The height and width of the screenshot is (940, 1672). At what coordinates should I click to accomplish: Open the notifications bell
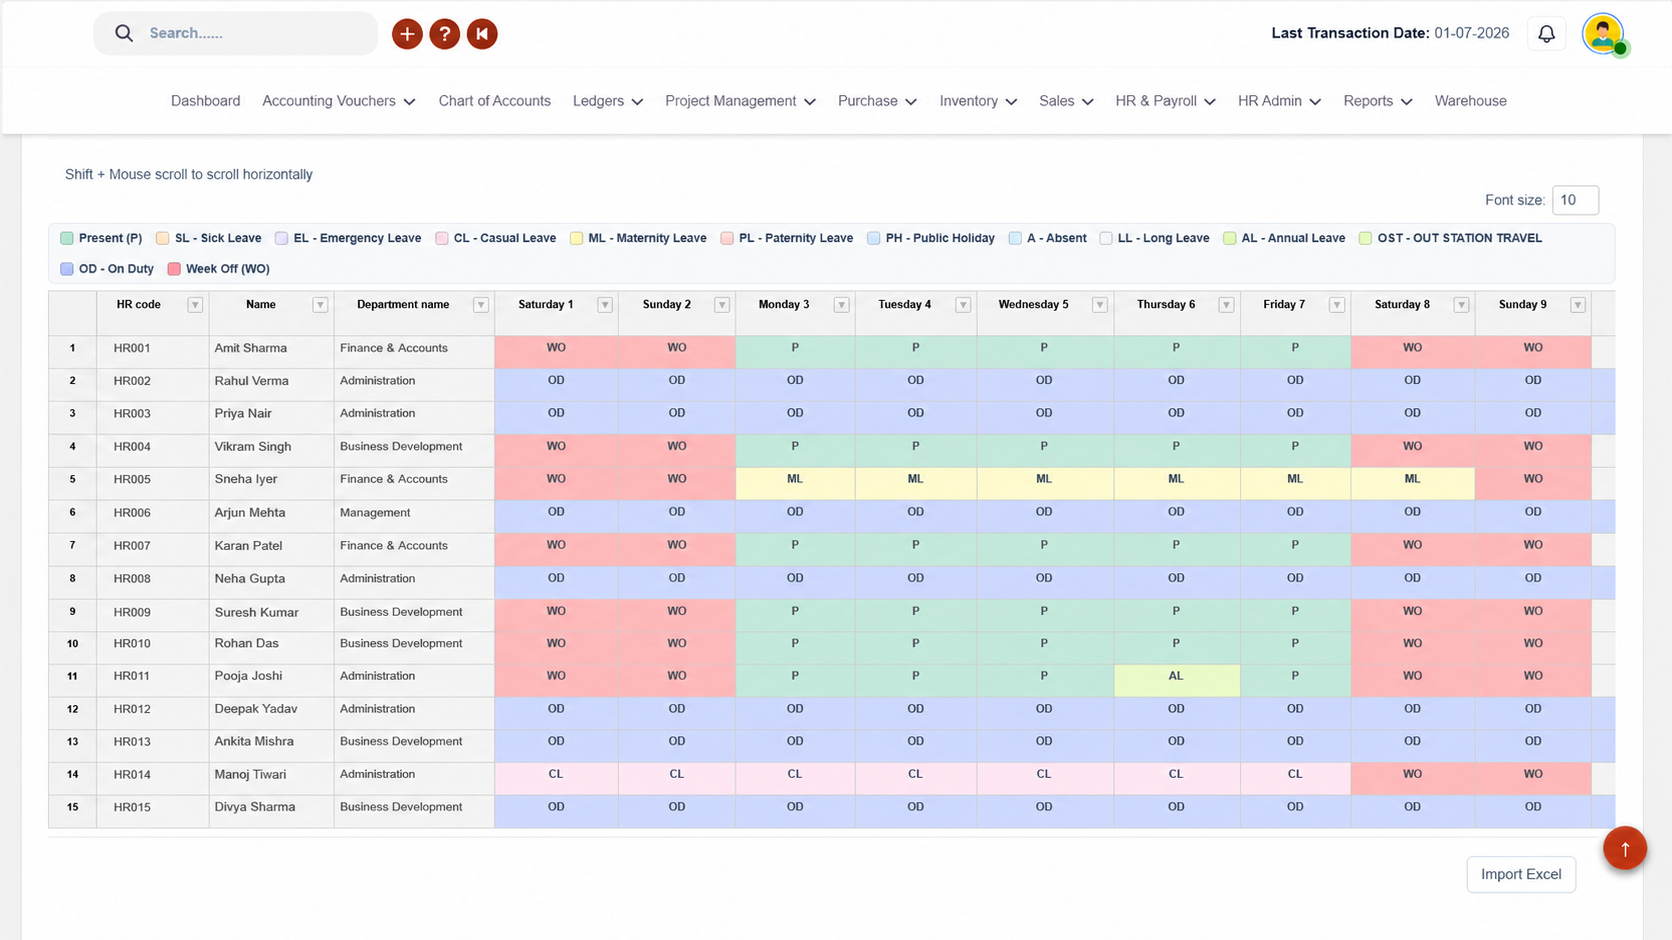1546,34
